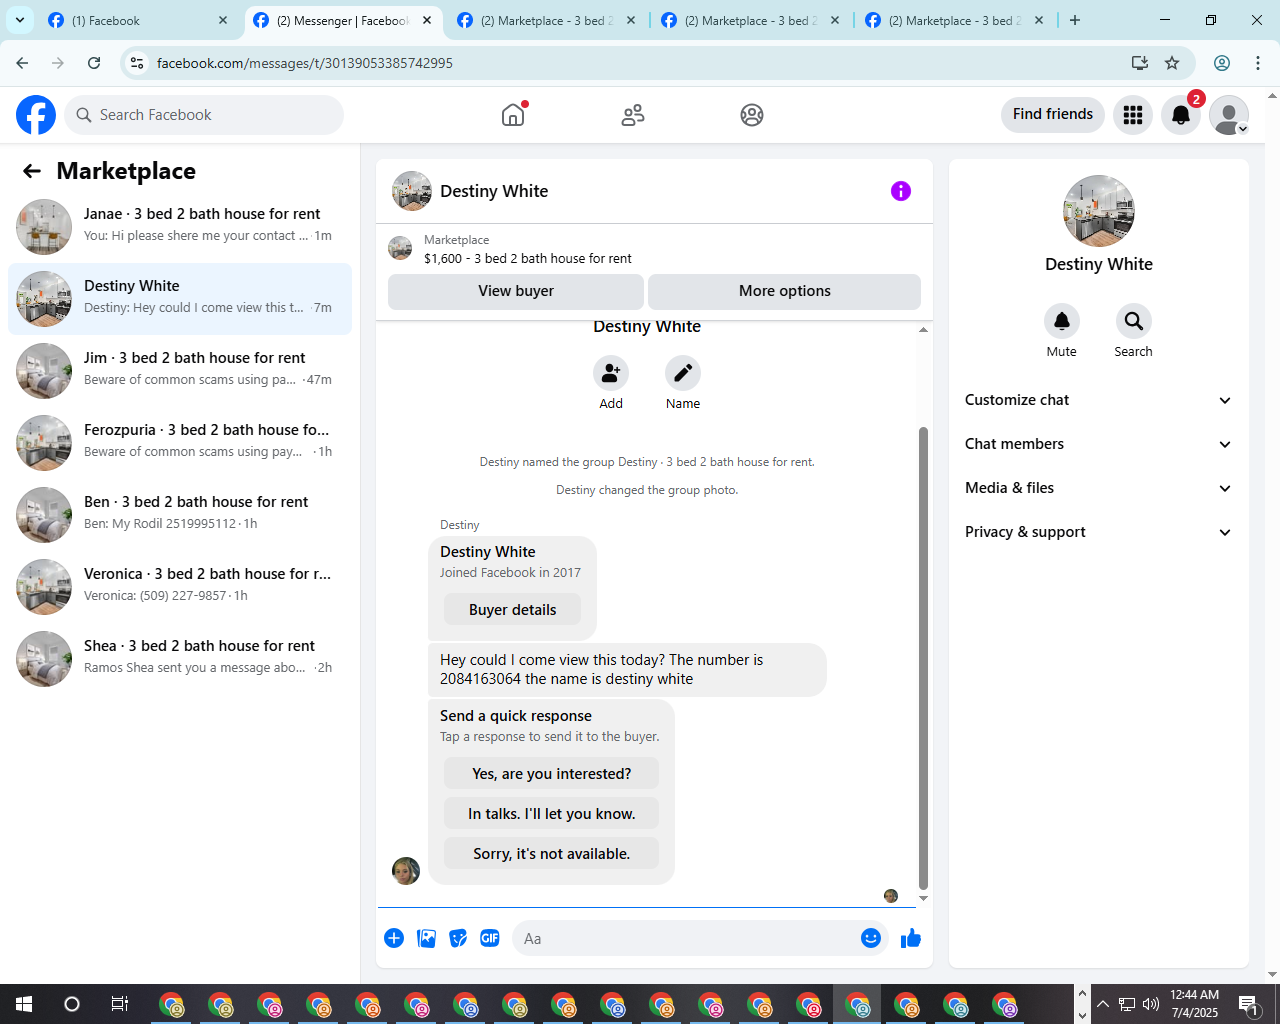Choose a sticker in composer

tap(458, 938)
